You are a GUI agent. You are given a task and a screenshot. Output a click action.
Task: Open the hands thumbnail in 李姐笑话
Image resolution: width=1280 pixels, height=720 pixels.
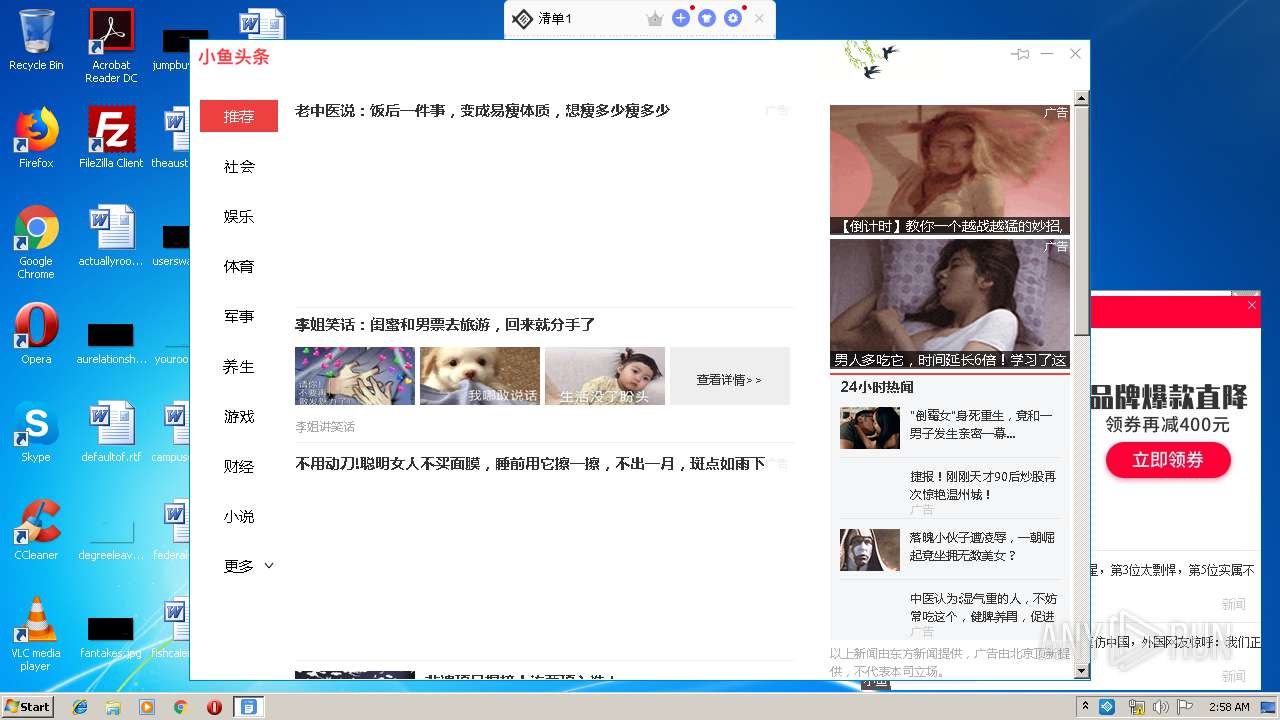pos(355,376)
